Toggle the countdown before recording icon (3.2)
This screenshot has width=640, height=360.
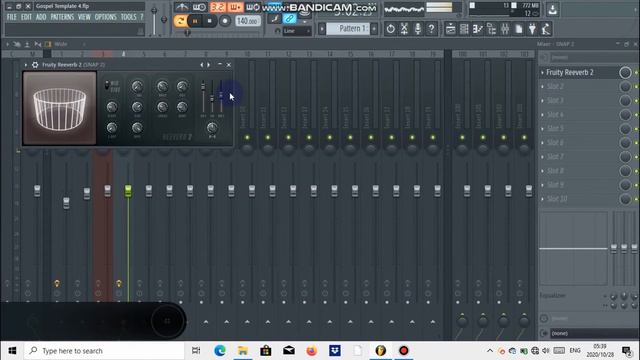click(218, 7)
